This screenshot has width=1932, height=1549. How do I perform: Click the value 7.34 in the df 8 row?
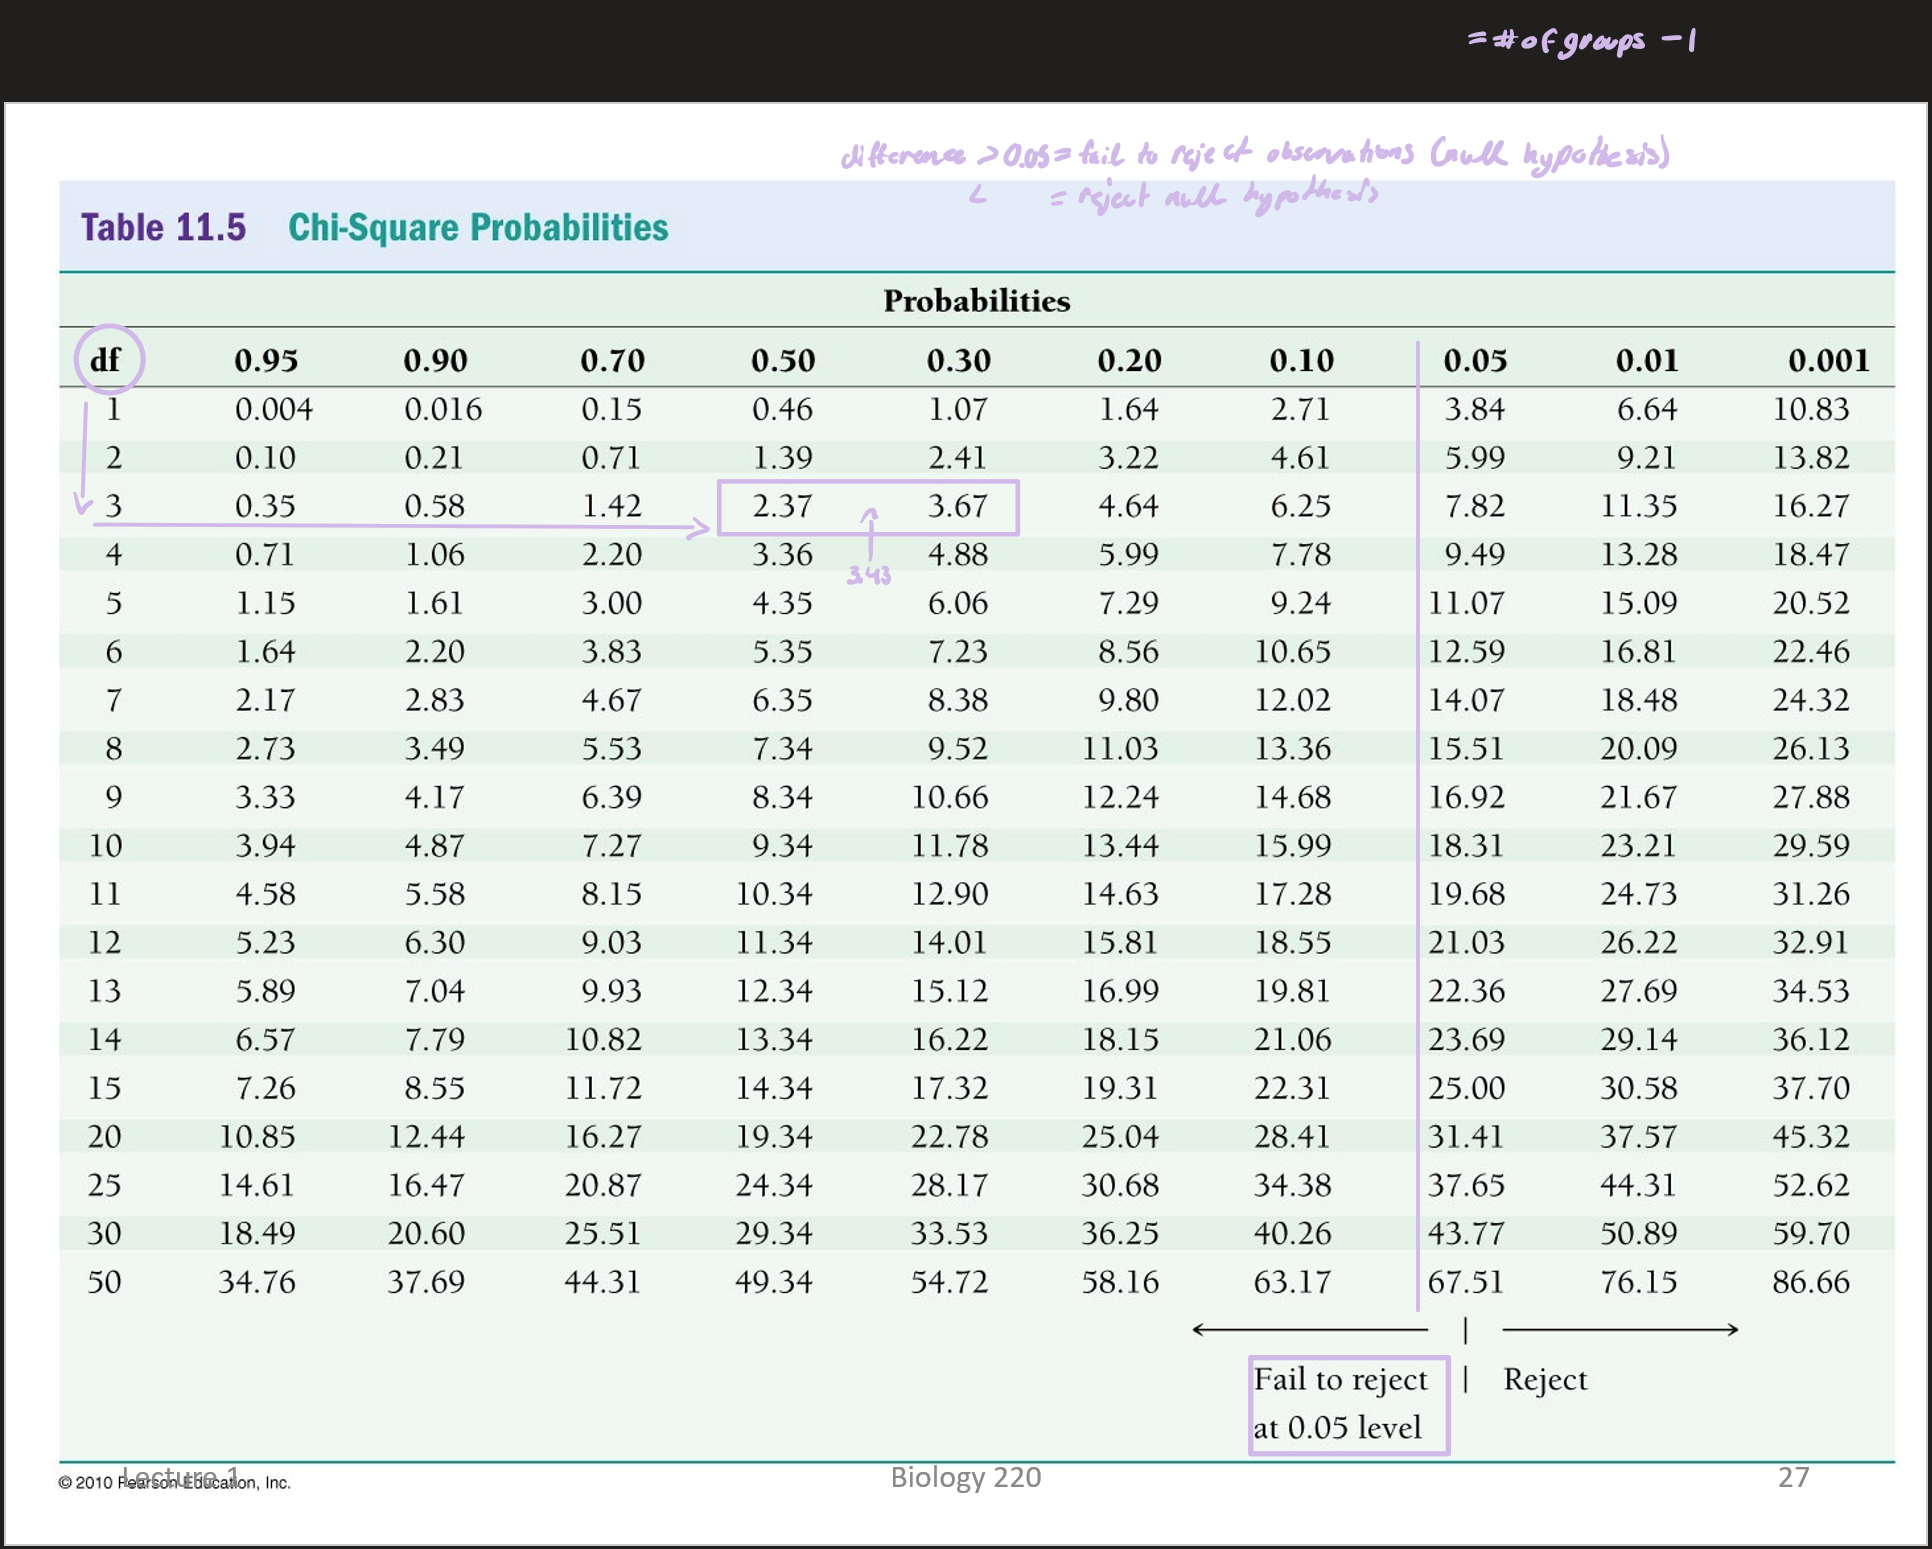[782, 749]
